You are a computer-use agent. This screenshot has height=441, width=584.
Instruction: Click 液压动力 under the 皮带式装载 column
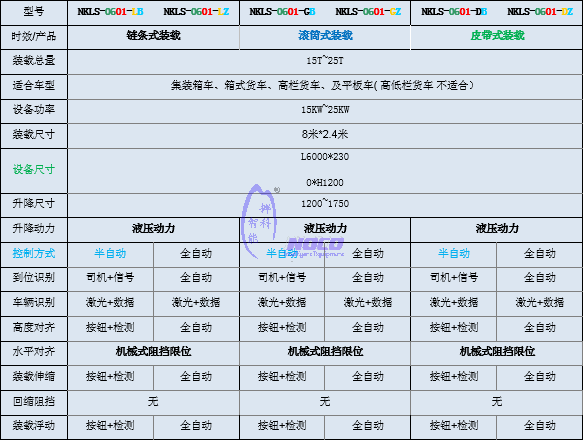497,228
